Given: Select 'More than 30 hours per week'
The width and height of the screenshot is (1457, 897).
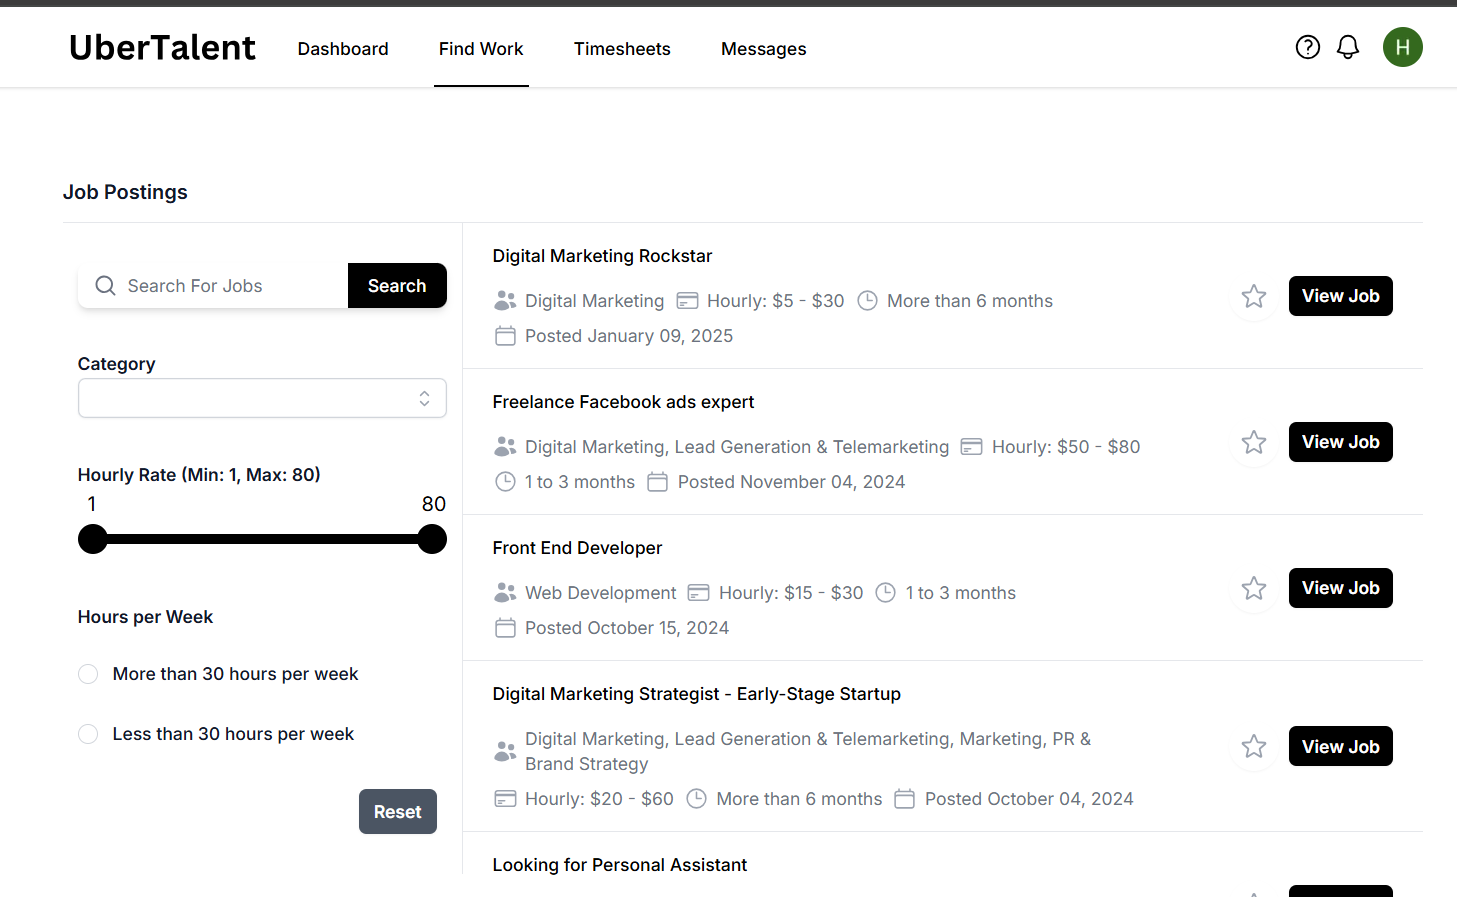Looking at the screenshot, I should click(88, 674).
